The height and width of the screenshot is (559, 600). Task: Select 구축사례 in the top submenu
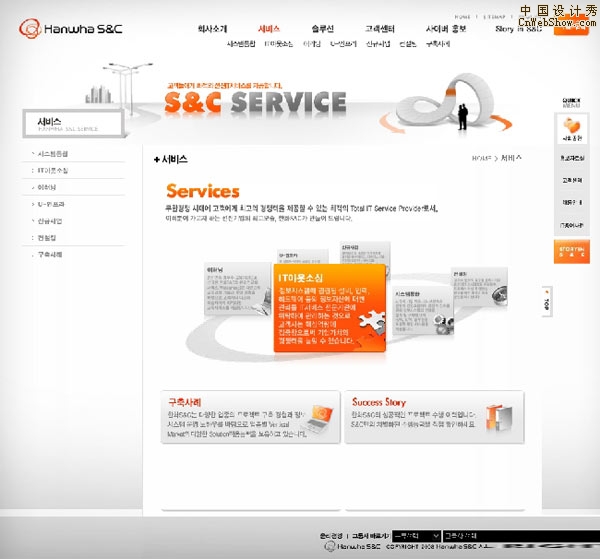438,44
